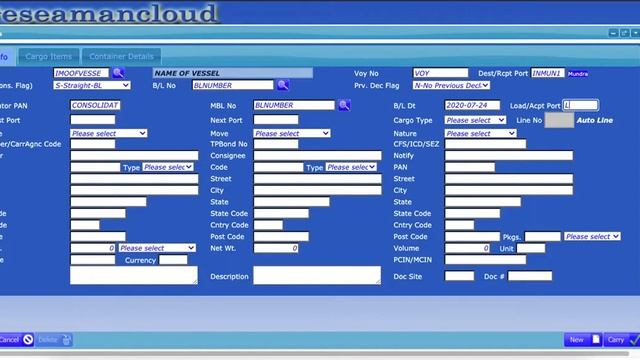Click the Auto Line text

[595, 120]
